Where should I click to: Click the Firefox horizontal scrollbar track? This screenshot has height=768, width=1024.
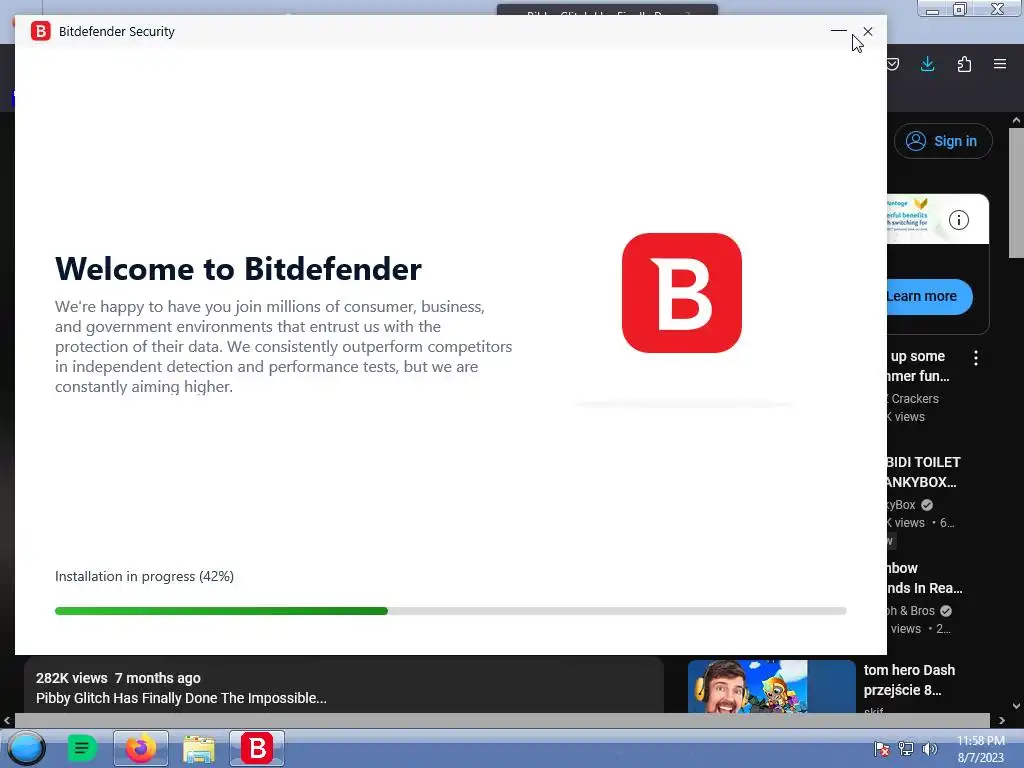point(503,720)
